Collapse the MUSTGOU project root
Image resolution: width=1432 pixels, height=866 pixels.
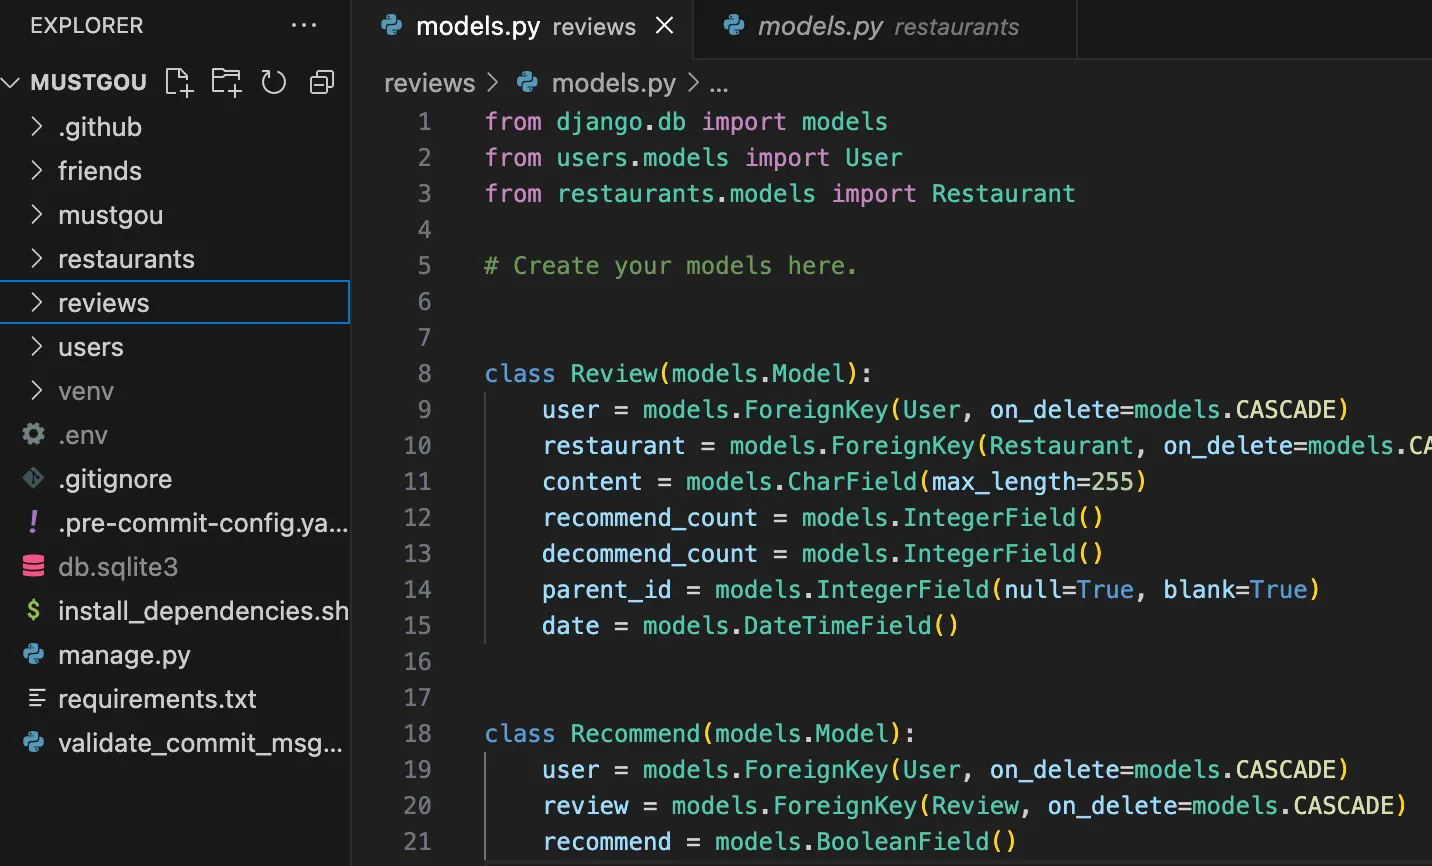(x=12, y=82)
